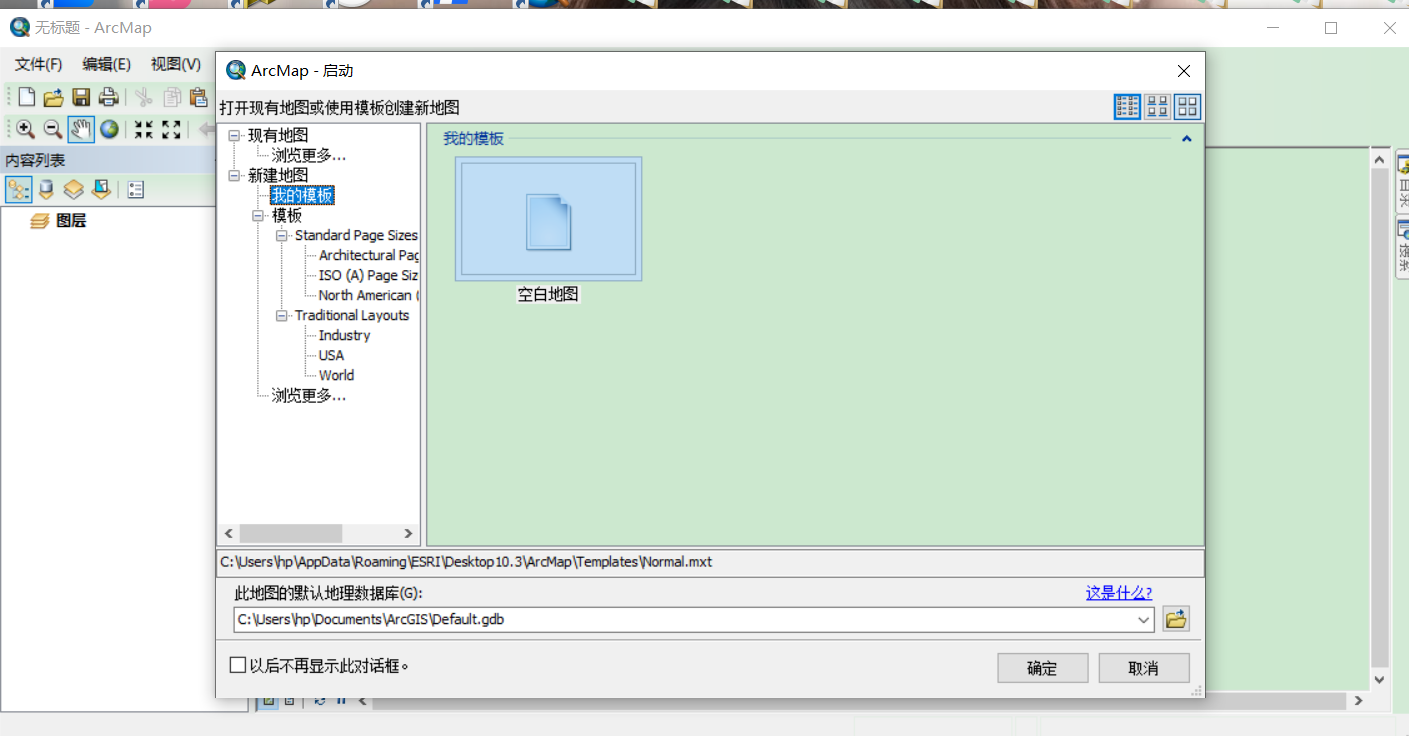
Task: Select 我的模板 in the tree
Action: point(302,195)
